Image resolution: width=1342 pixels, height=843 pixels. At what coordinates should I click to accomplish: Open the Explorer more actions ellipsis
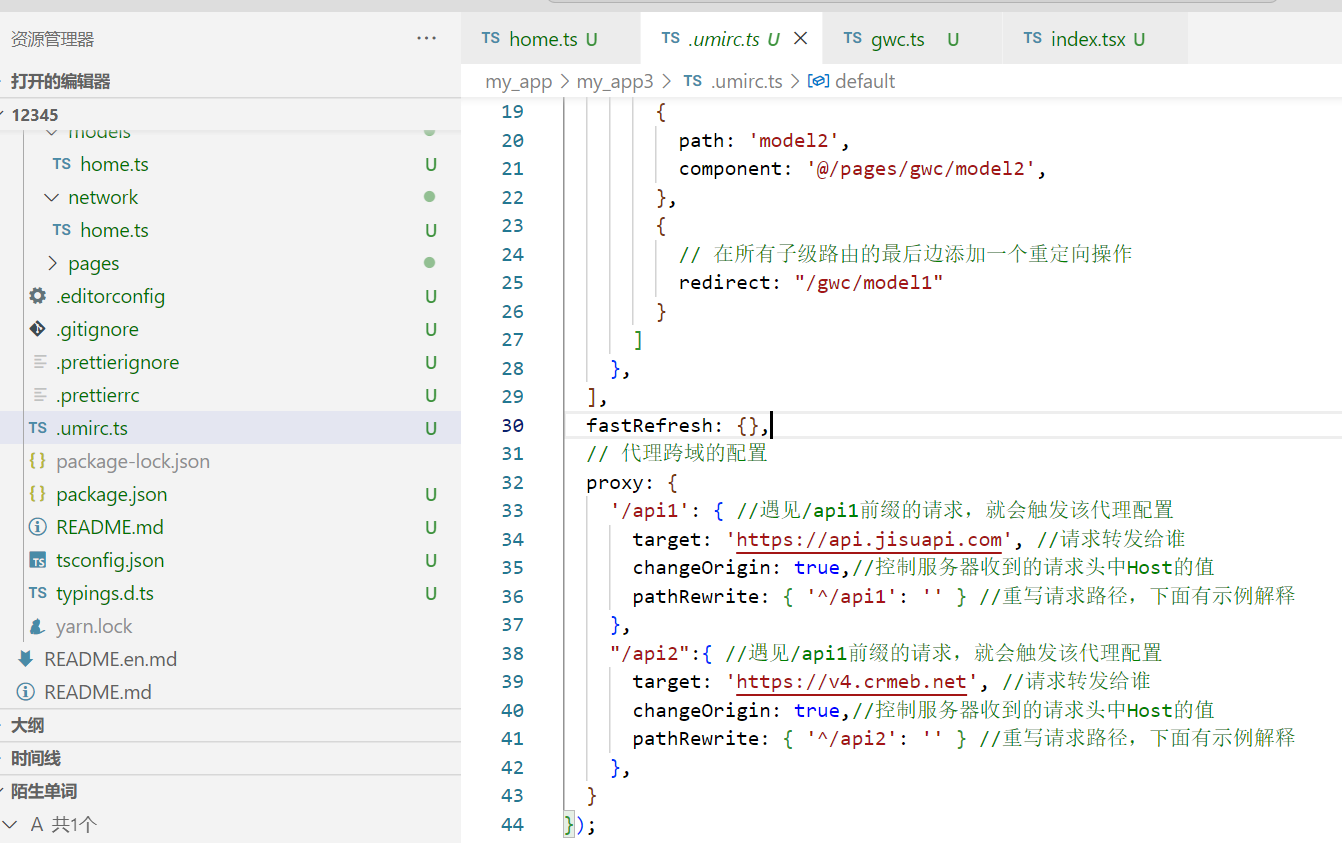coord(427,38)
